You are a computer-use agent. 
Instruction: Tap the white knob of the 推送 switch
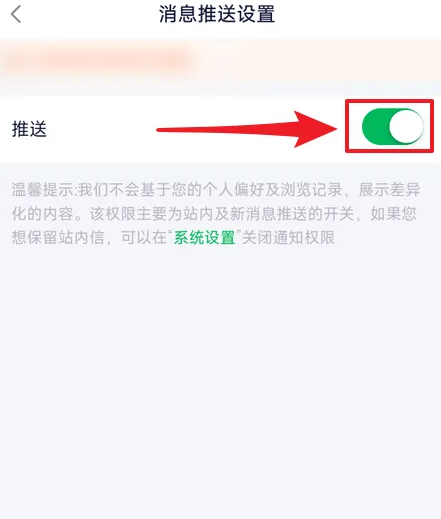click(406, 127)
